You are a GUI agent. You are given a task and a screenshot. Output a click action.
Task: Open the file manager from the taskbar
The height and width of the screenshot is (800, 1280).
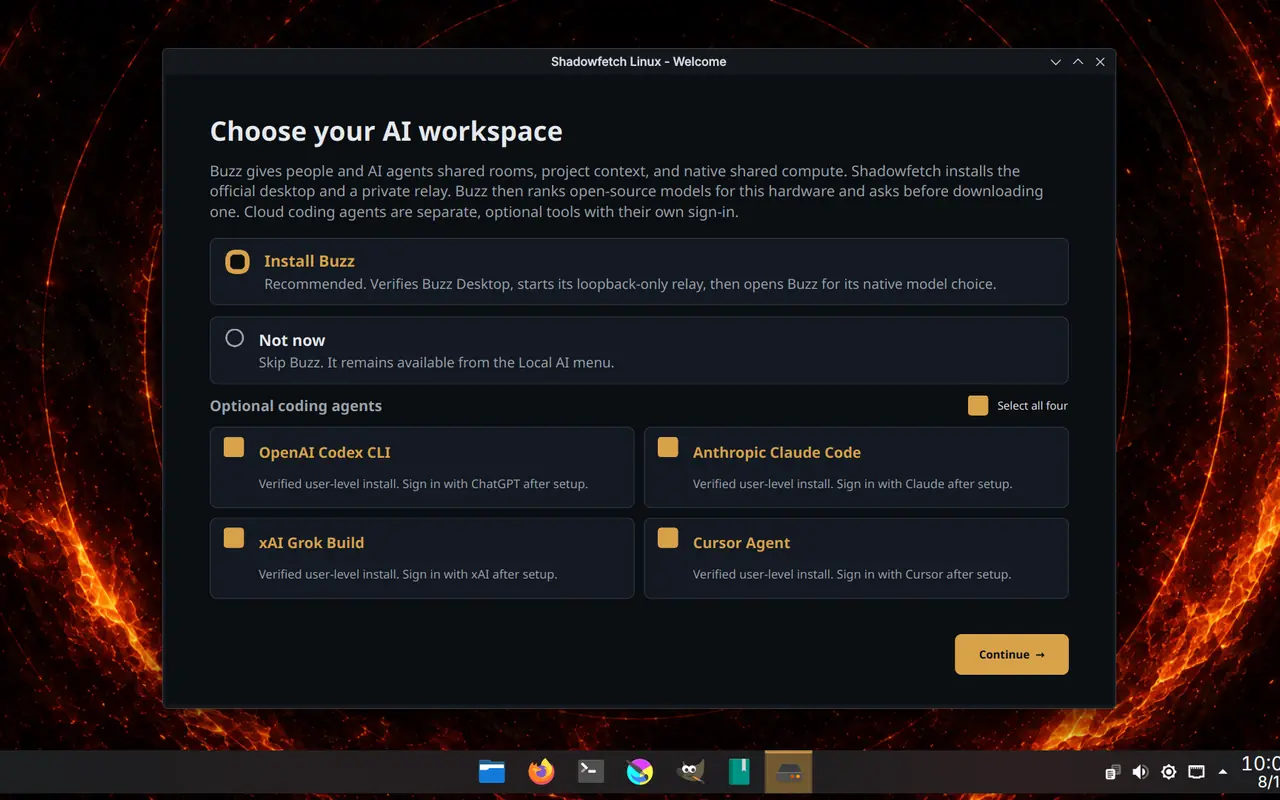click(492, 771)
